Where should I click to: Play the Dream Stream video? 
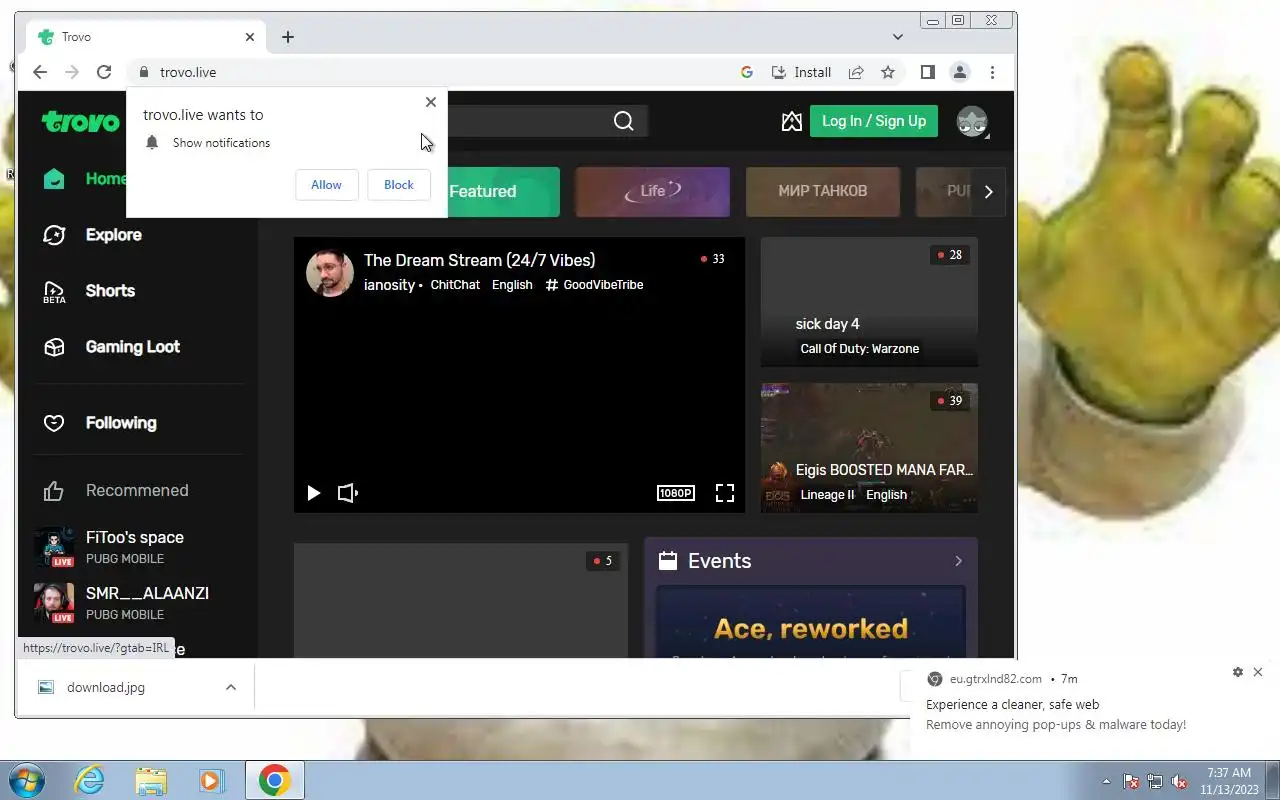(313, 493)
